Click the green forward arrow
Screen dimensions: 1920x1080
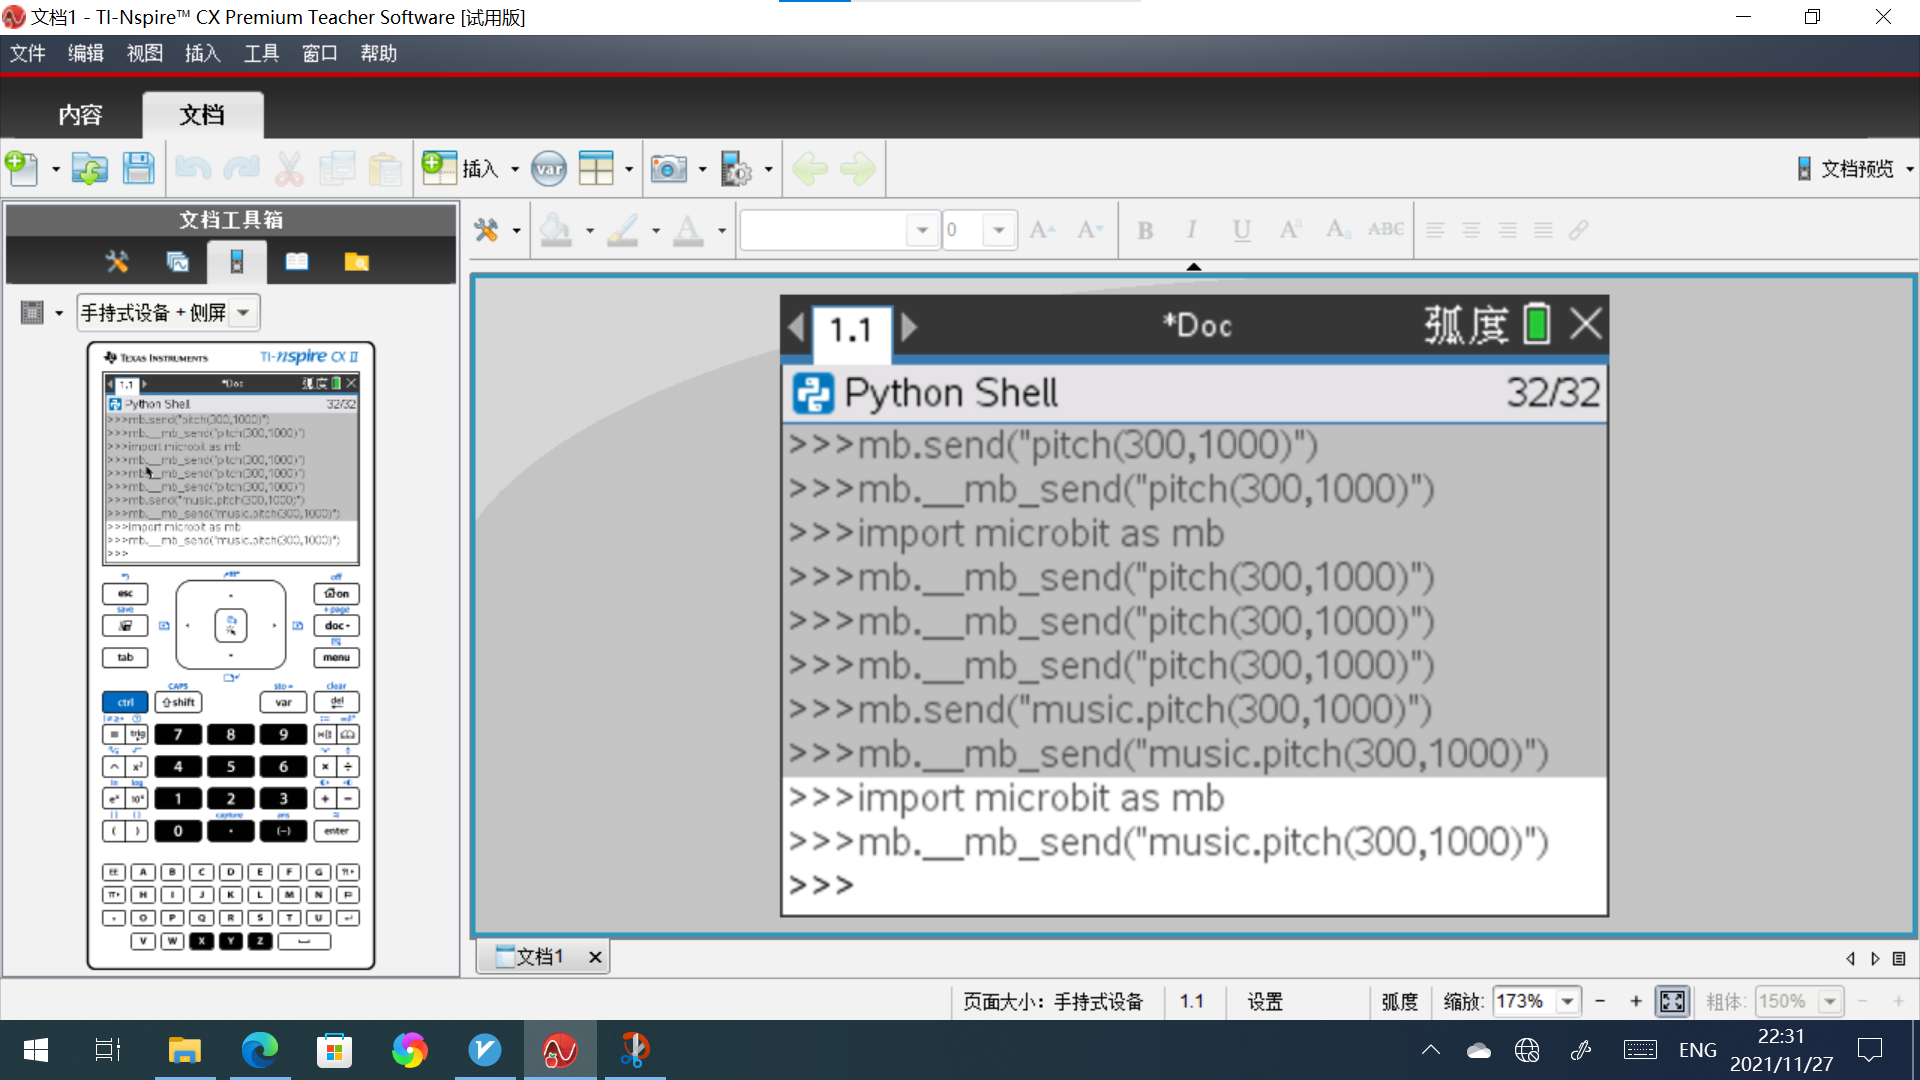pyautogui.click(x=858, y=169)
